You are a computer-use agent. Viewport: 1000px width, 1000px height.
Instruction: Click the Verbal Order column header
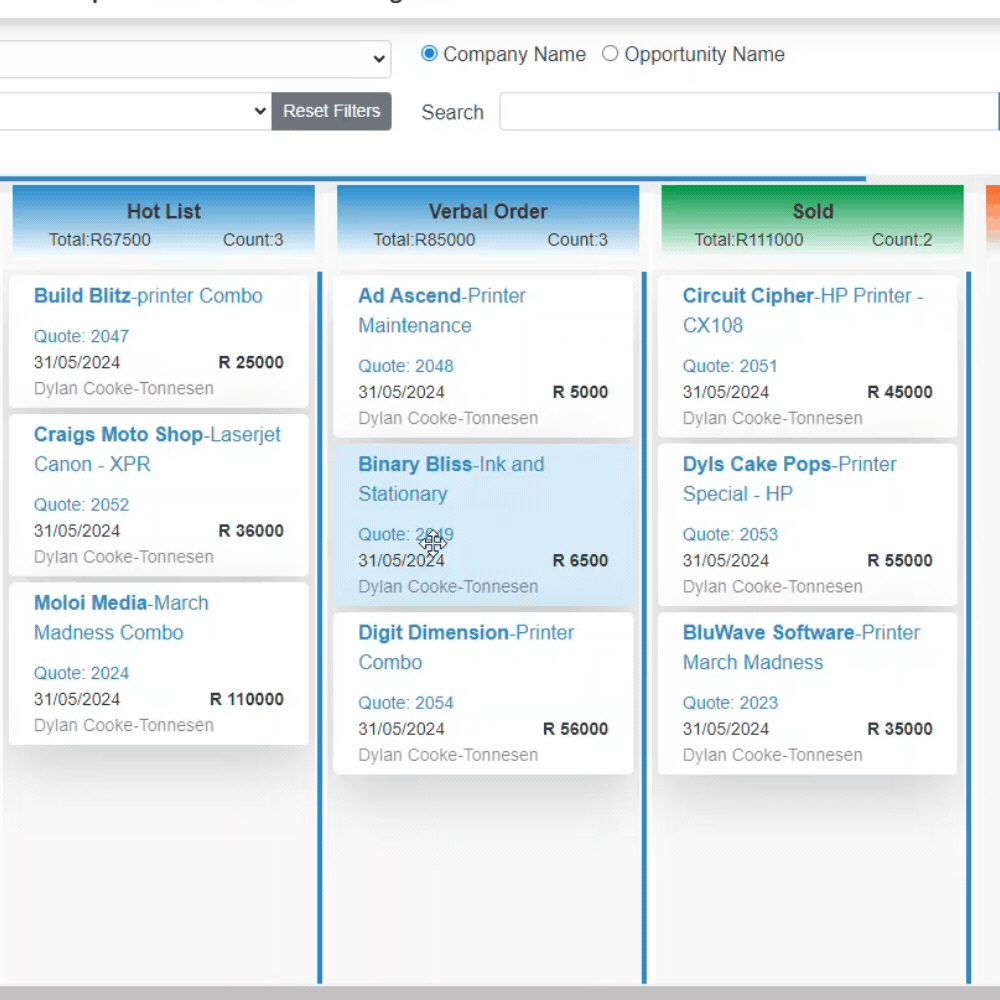488,220
